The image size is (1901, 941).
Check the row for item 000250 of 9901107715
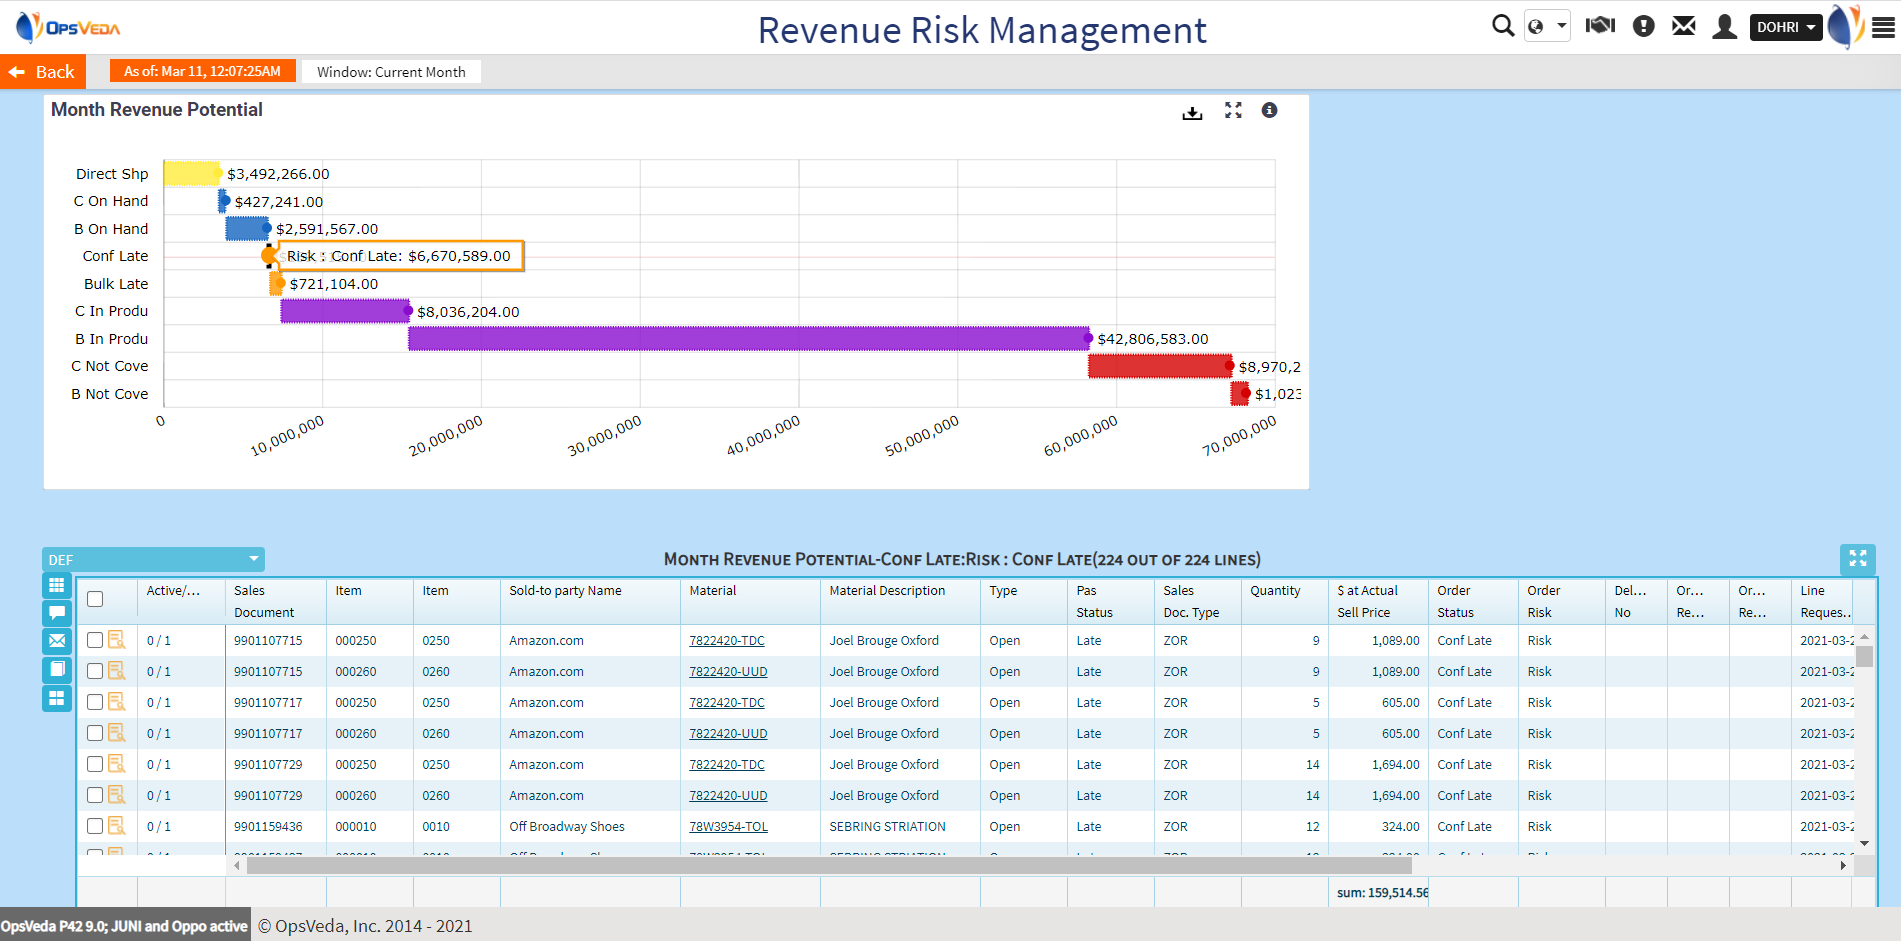95,640
